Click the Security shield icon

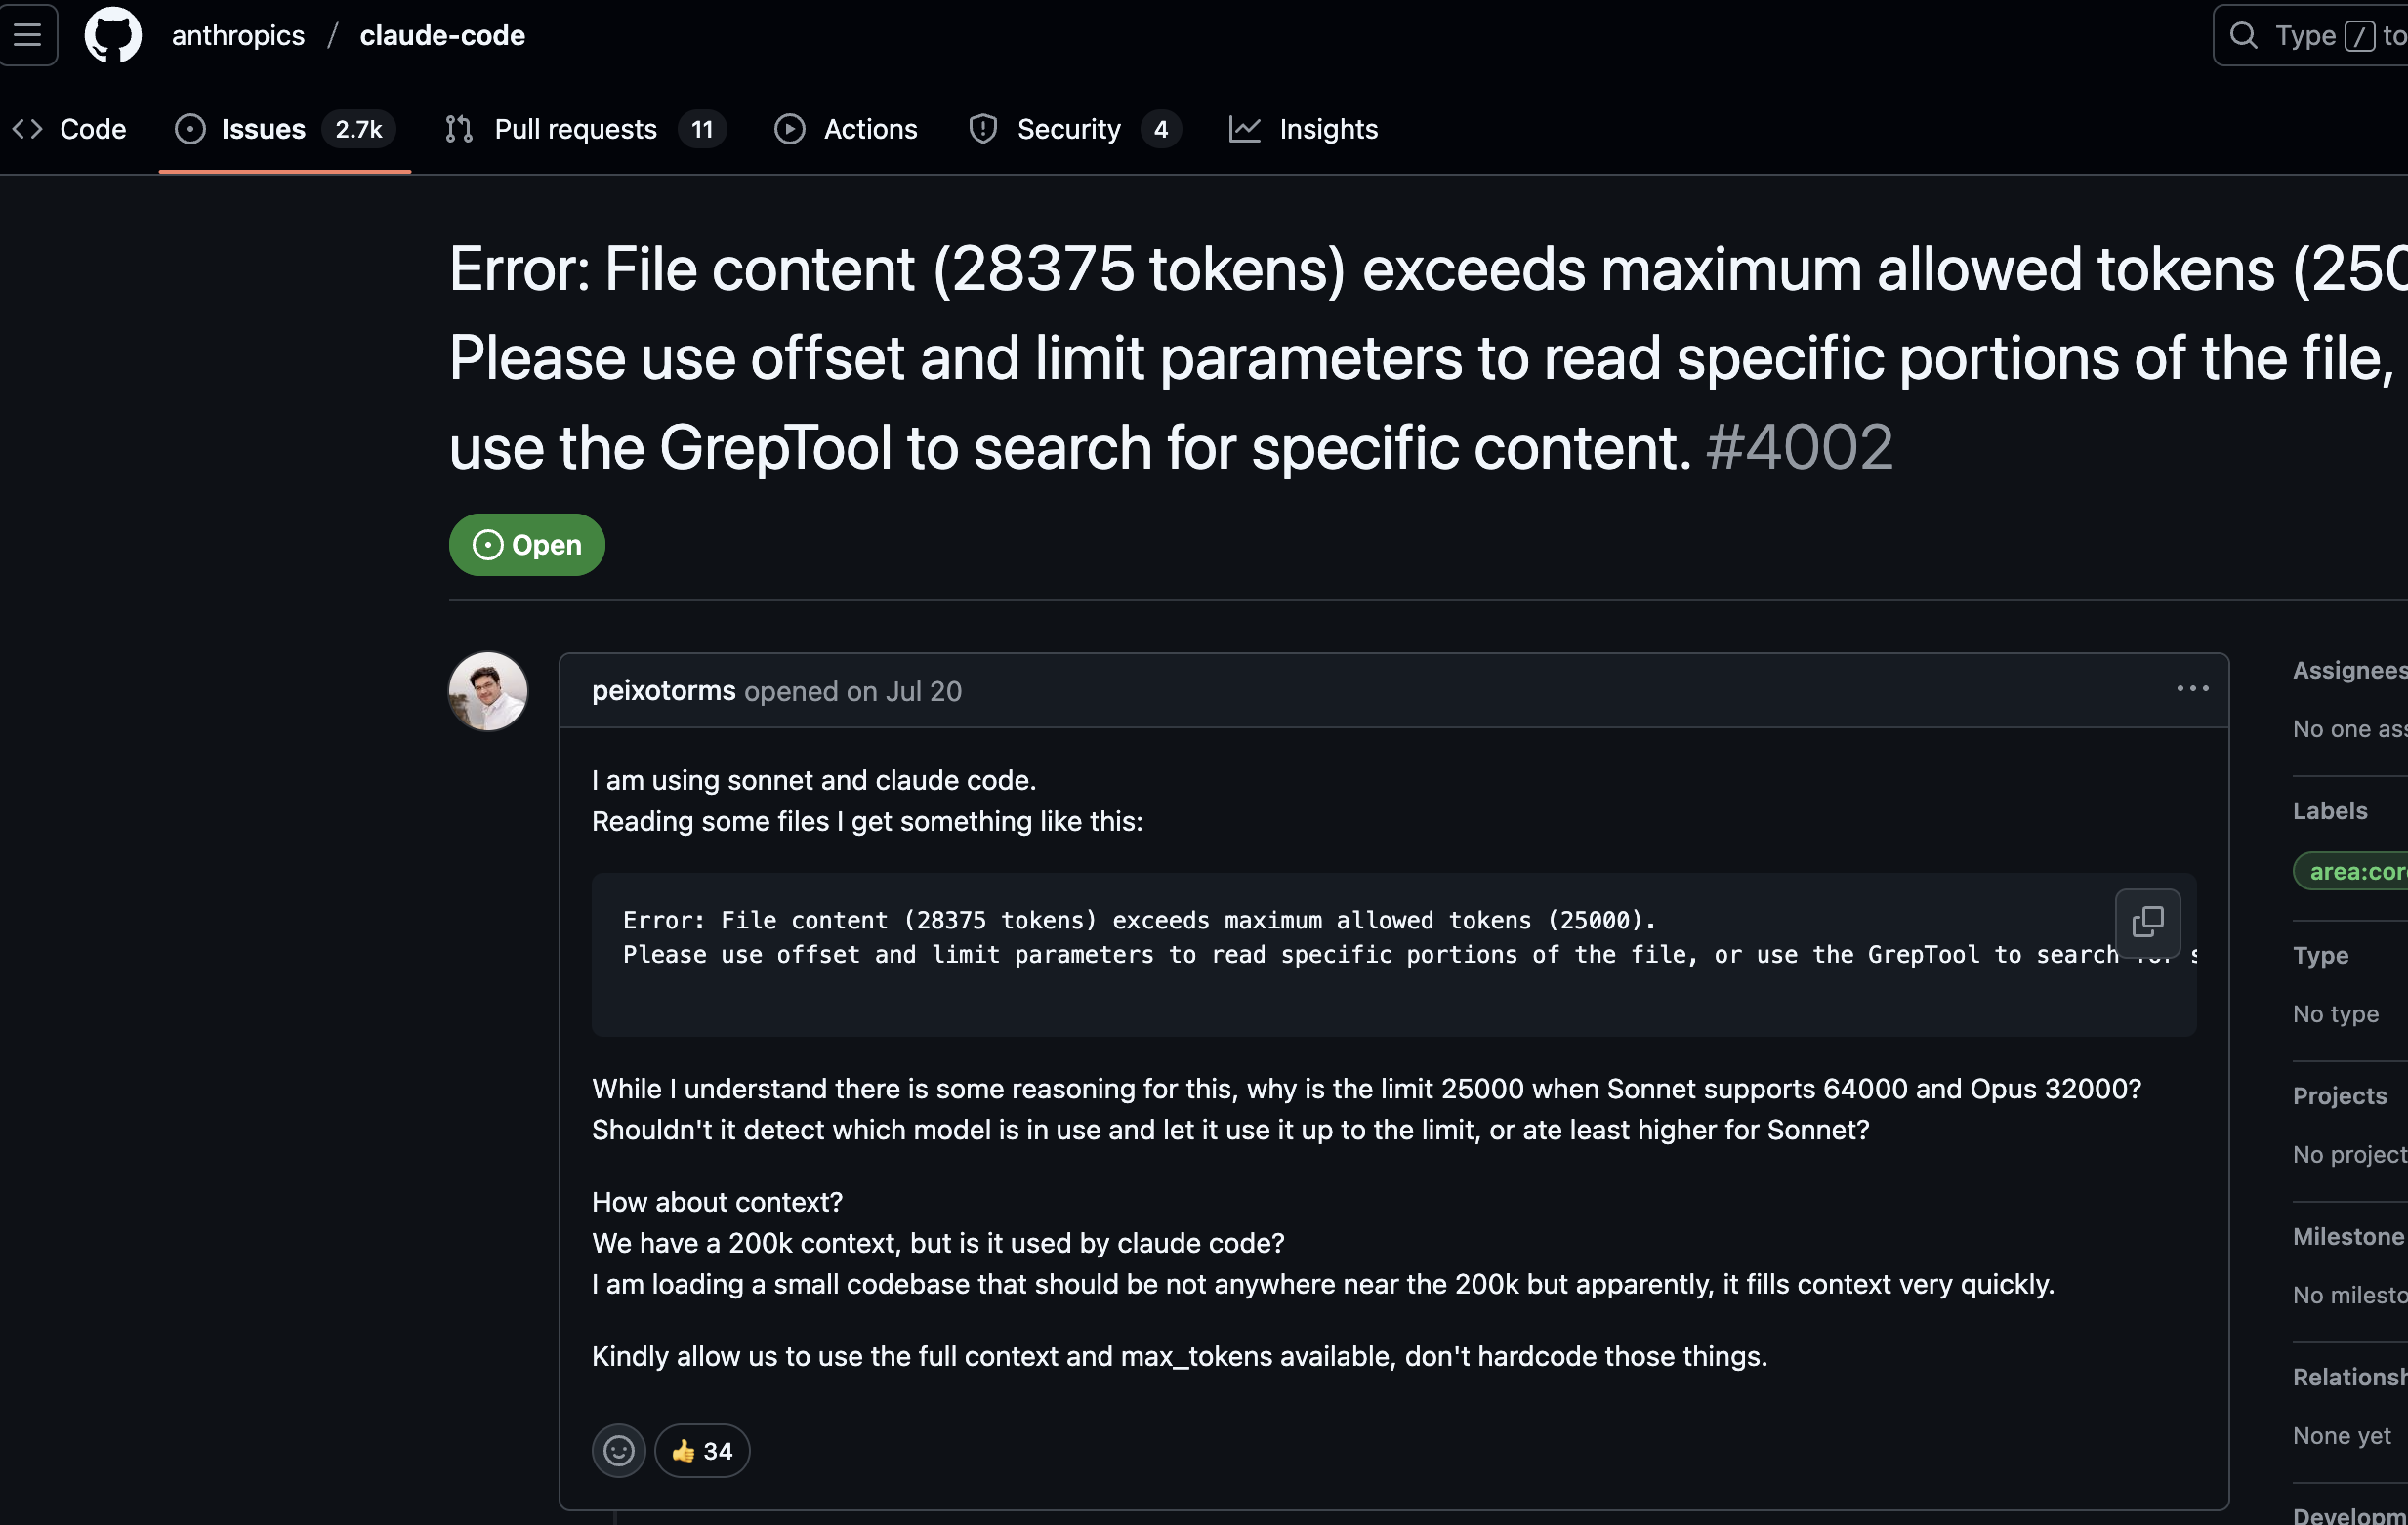pyautogui.click(x=983, y=129)
